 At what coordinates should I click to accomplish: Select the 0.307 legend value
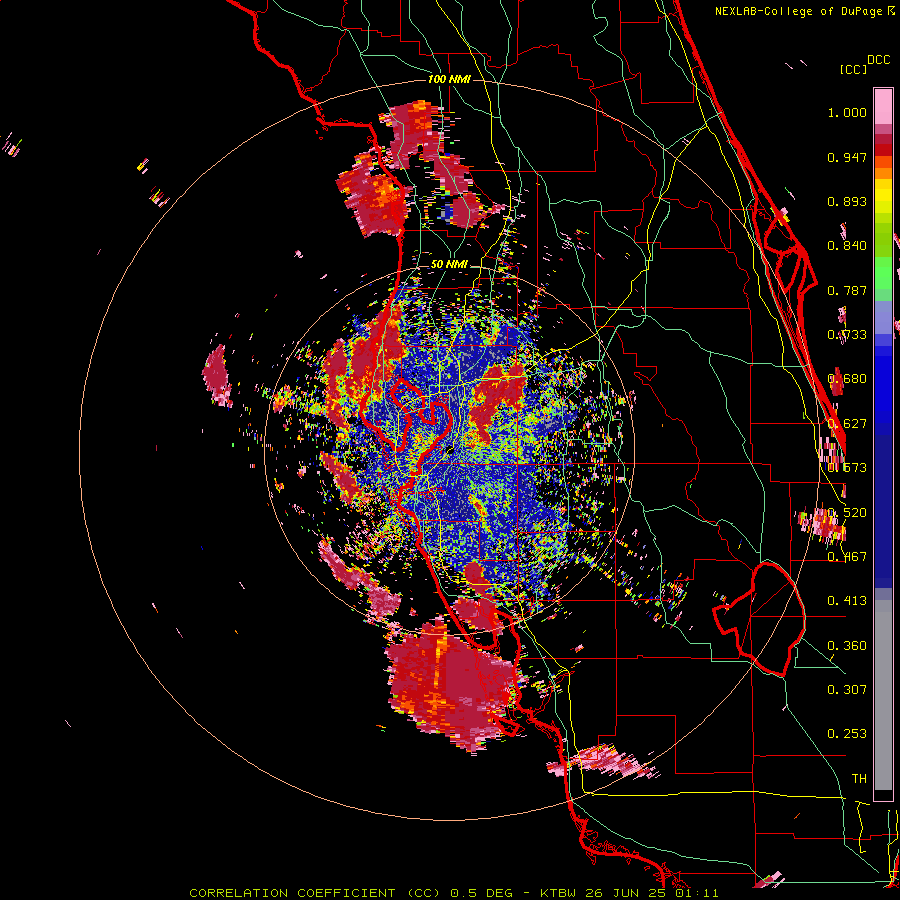pos(847,689)
